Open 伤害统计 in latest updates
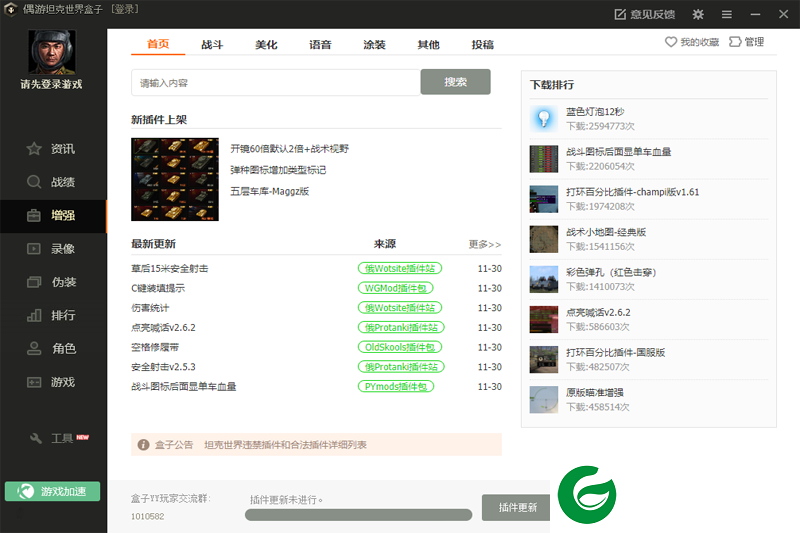The height and width of the screenshot is (533, 800). [150, 308]
